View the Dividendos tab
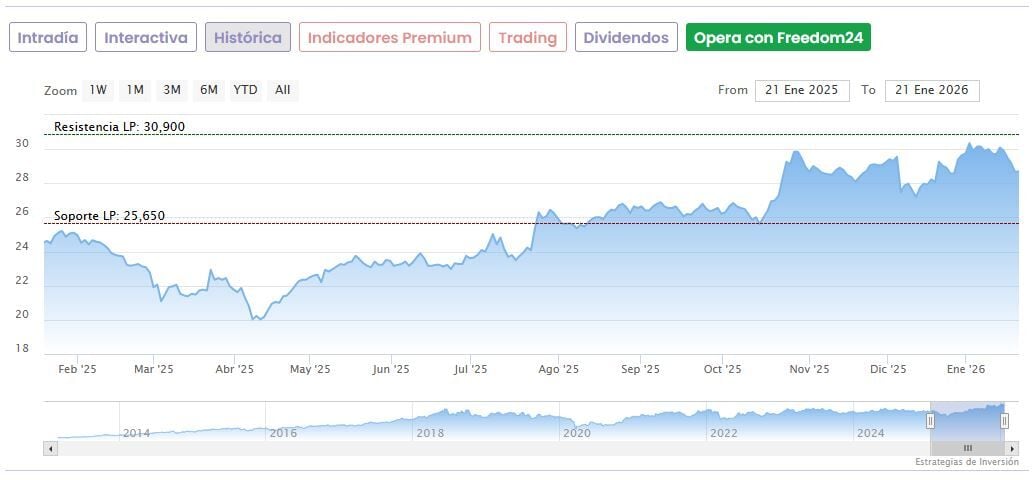The height and width of the screenshot is (480, 1036). pyautogui.click(x=626, y=38)
